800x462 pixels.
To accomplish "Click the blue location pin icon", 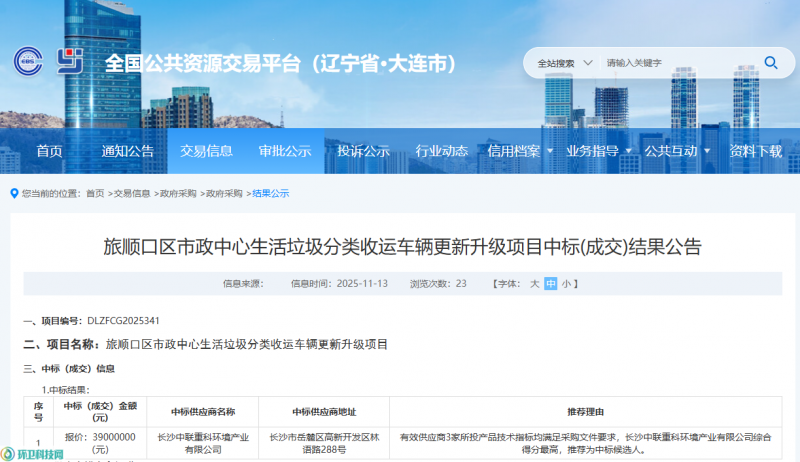I will click(x=13, y=193).
